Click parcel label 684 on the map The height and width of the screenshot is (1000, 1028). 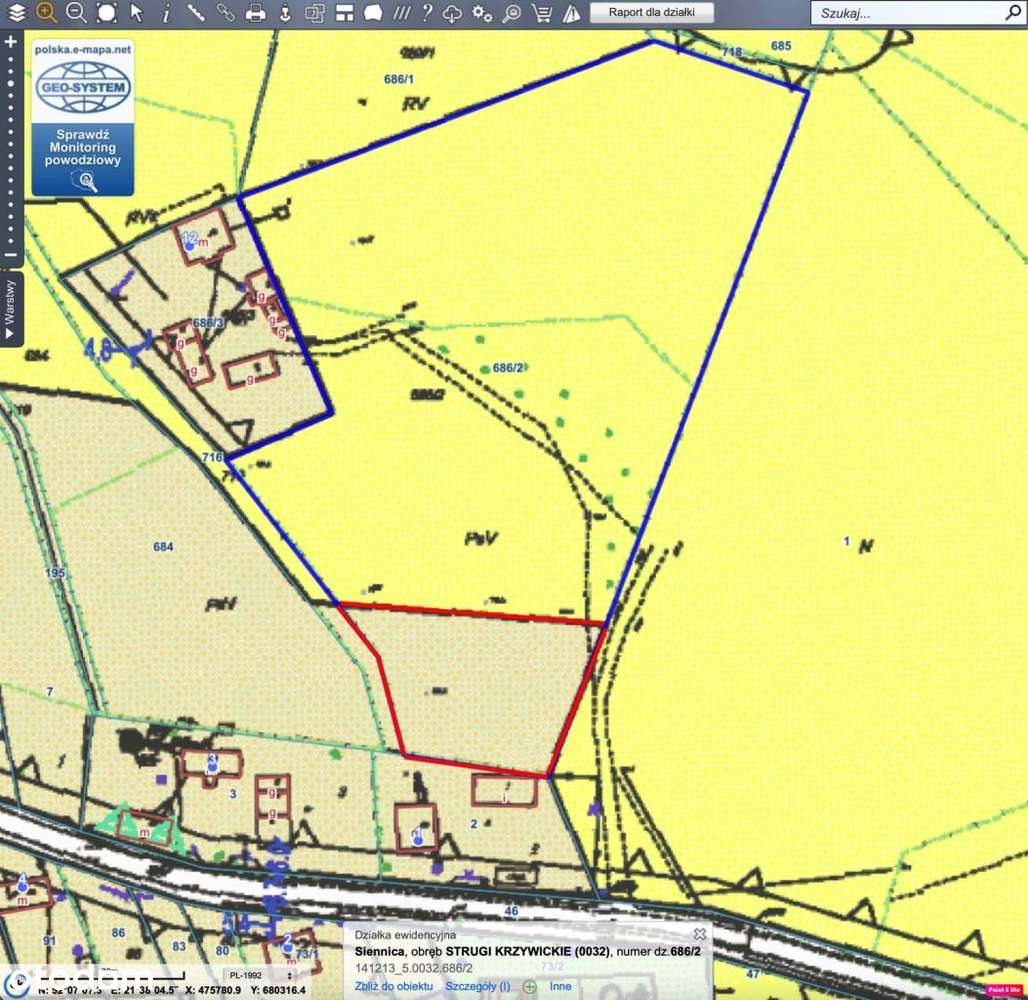[163, 546]
